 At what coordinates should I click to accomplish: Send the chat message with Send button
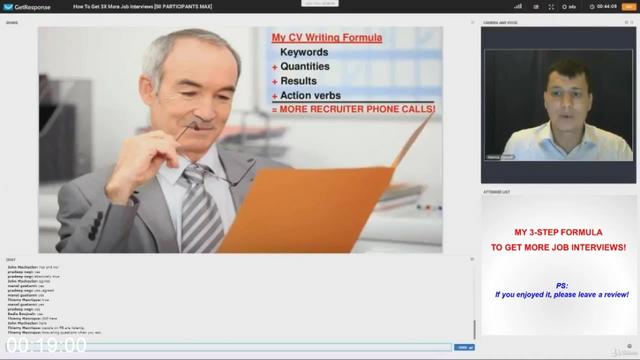coord(464,347)
